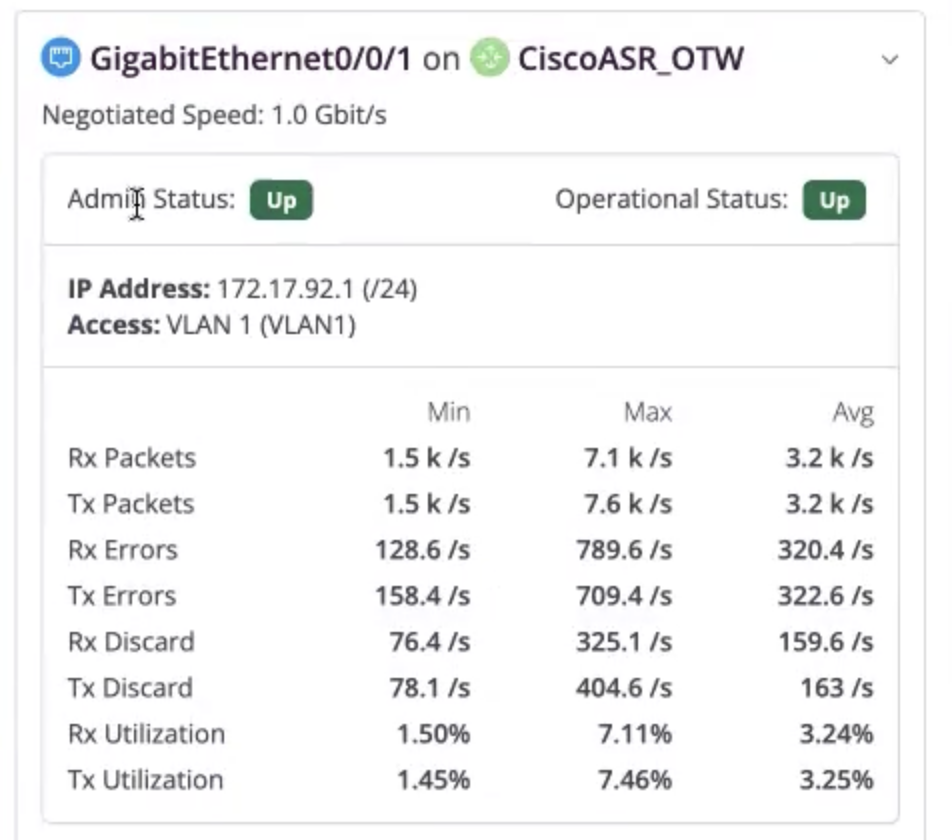Viewport: 952px width, 840px height.
Task: Click the Avg column header
Action: (x=852, y=412)
